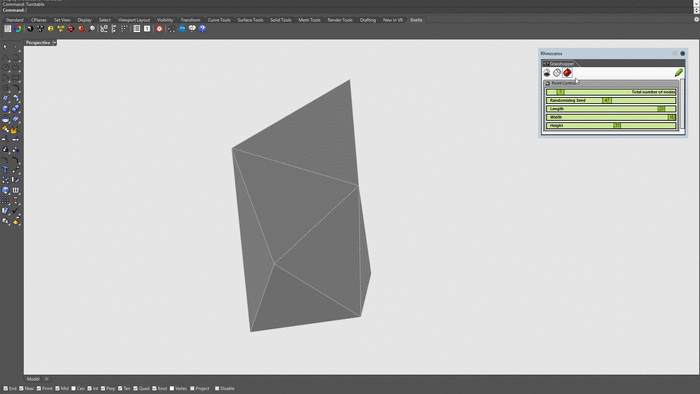Click the white panel layout toolbar icon
Screen dimensions: 700x394
tap(137, 29)
